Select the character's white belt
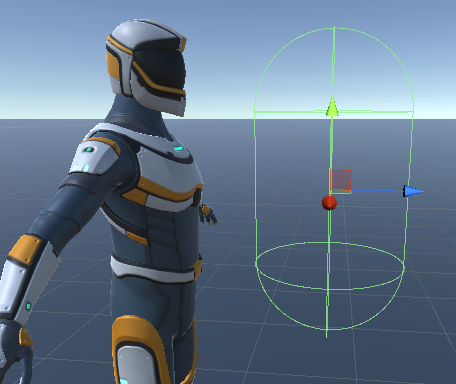 (153, 270)
